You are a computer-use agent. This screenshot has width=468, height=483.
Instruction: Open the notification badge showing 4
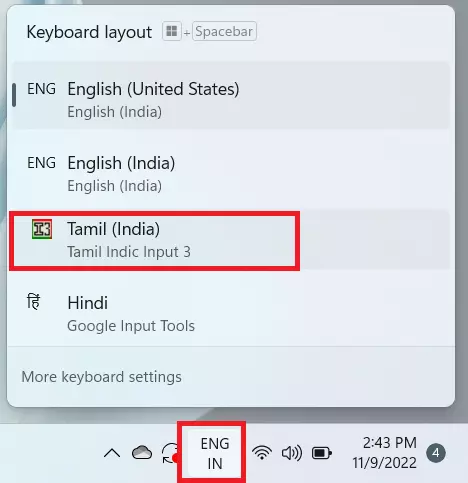436,453
